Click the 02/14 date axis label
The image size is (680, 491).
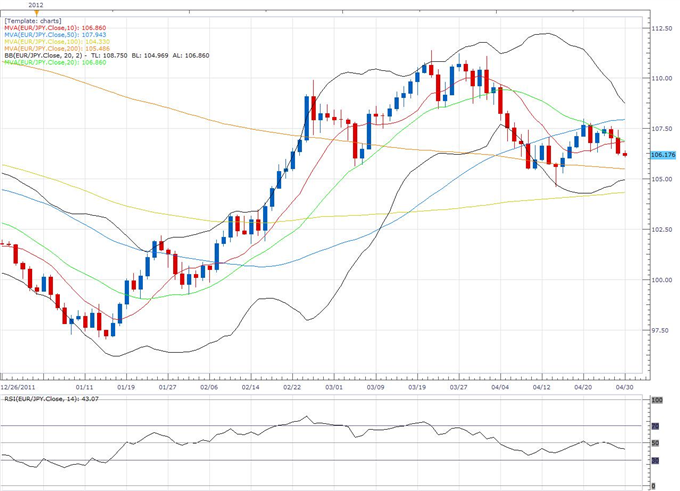click(251, 387)
